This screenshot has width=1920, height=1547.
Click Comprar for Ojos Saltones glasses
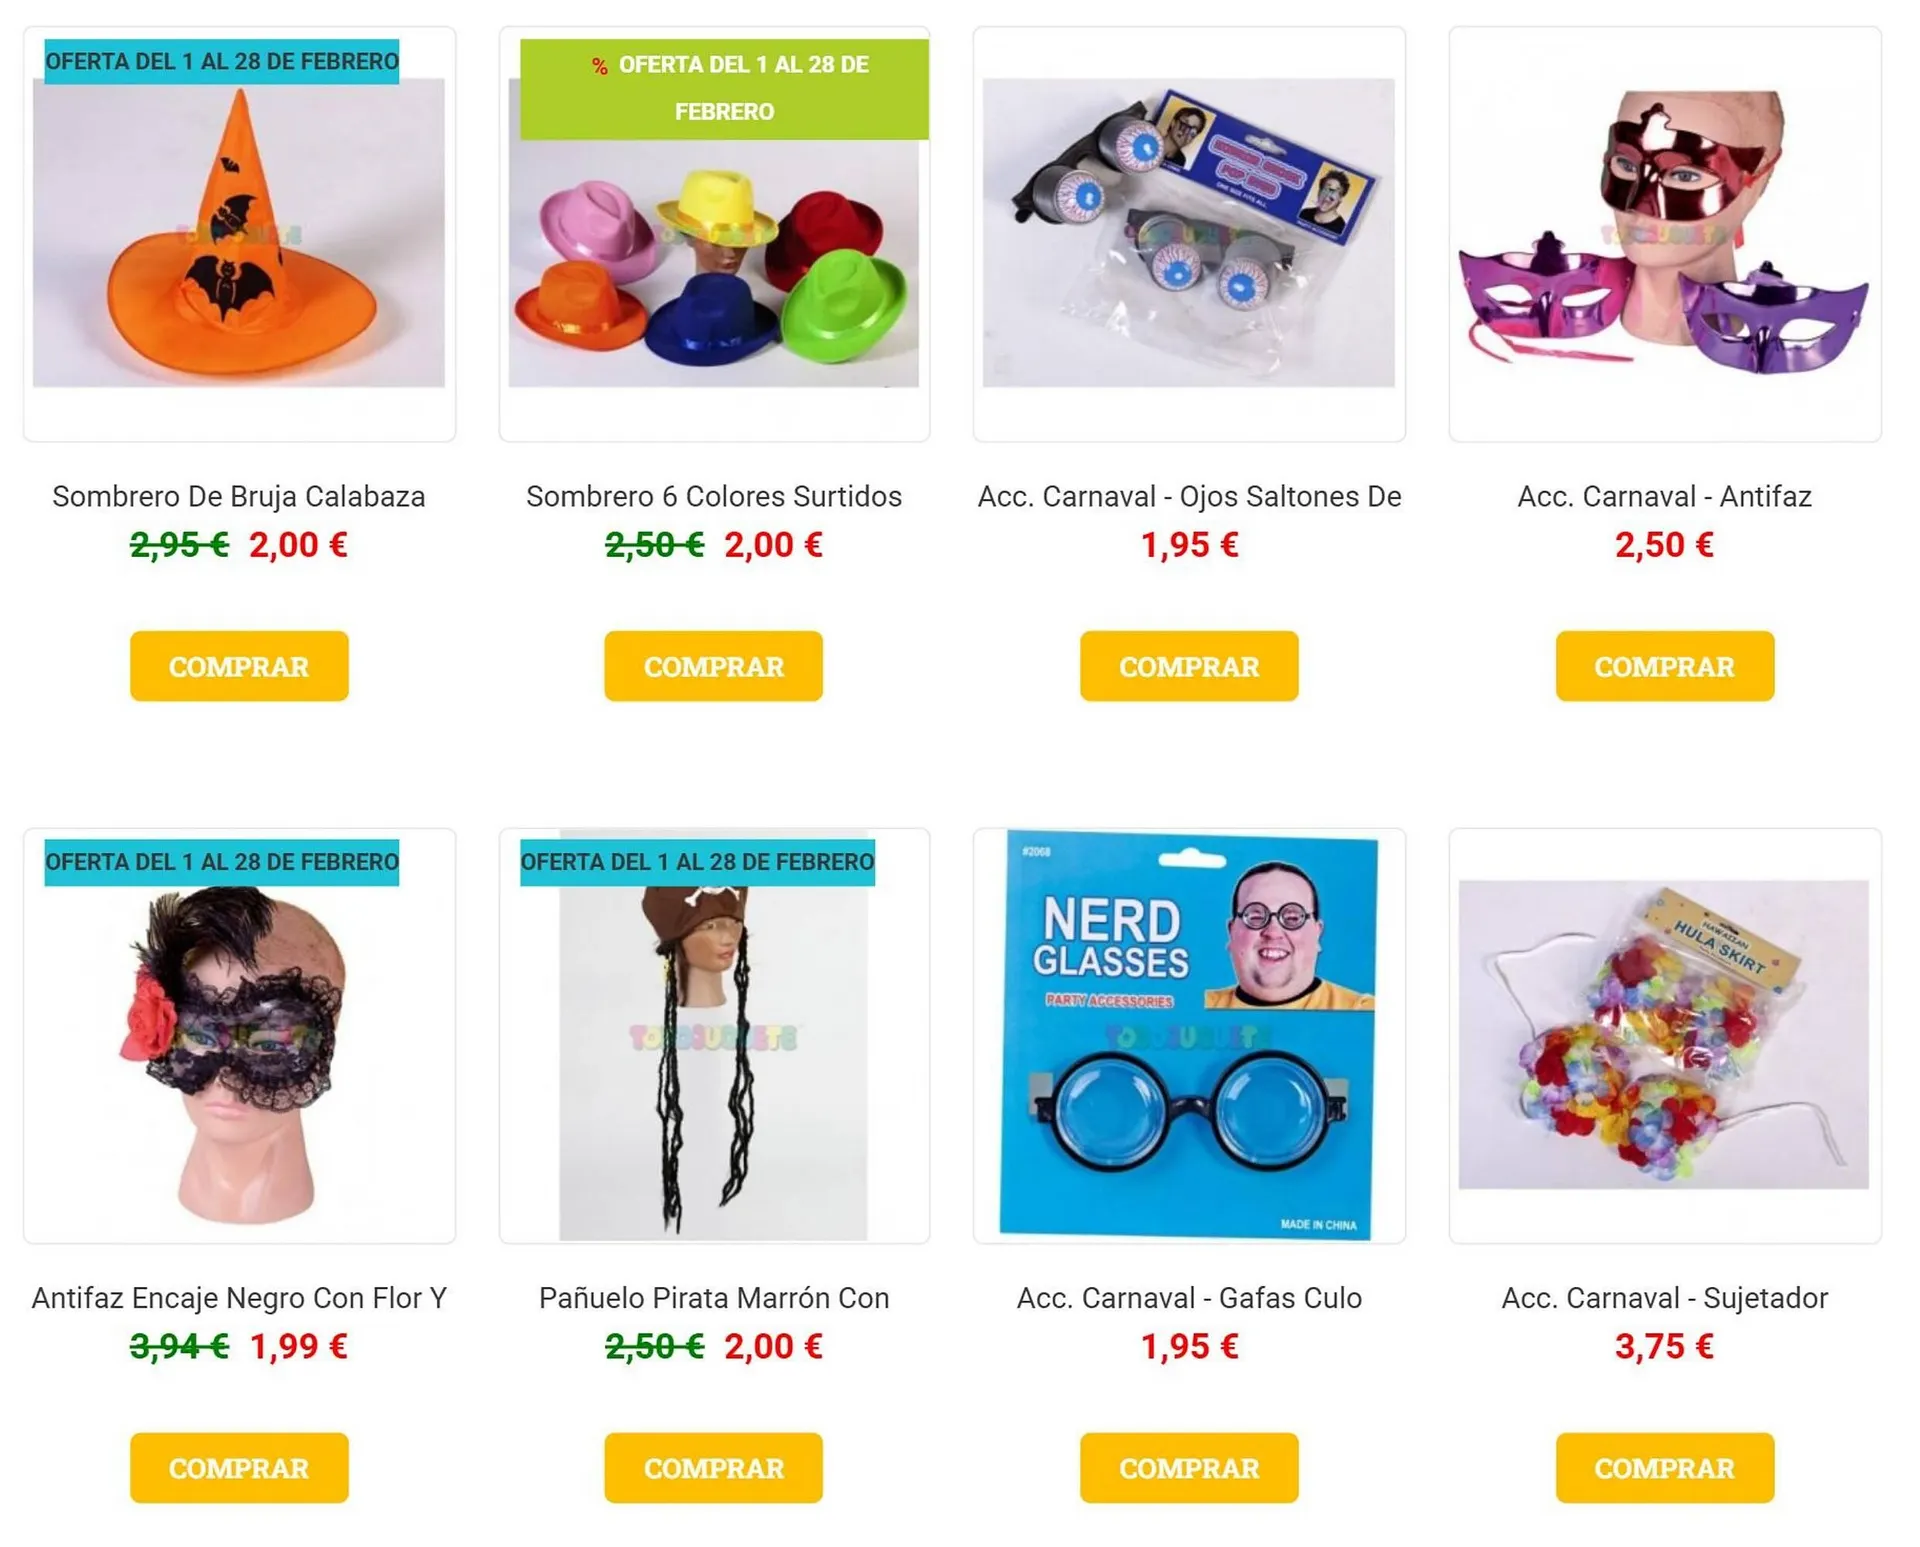tap(1189, 666)
